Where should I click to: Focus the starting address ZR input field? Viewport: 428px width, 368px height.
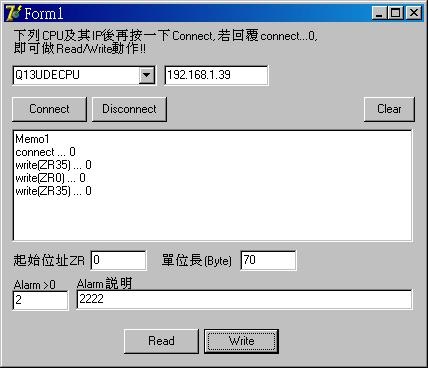(118, 260)
